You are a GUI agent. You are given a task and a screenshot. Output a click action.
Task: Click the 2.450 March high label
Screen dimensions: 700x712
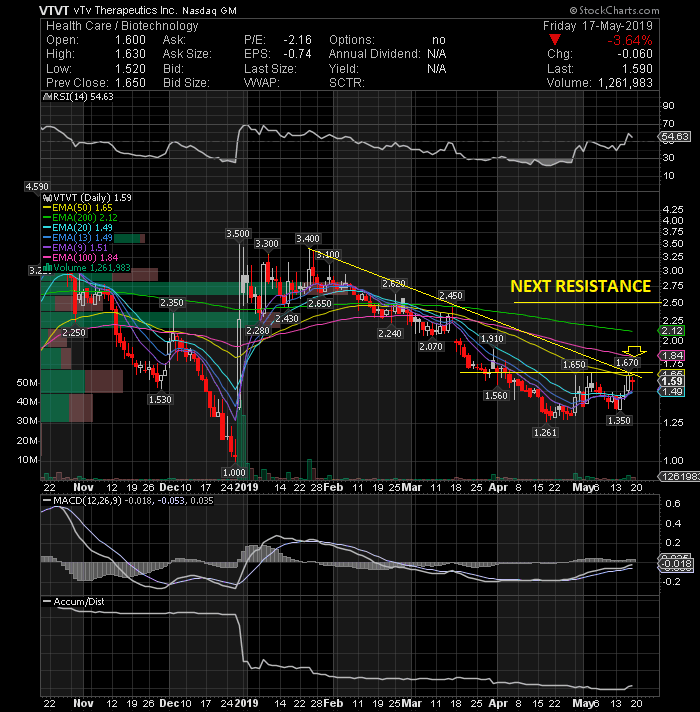[451, 296]
